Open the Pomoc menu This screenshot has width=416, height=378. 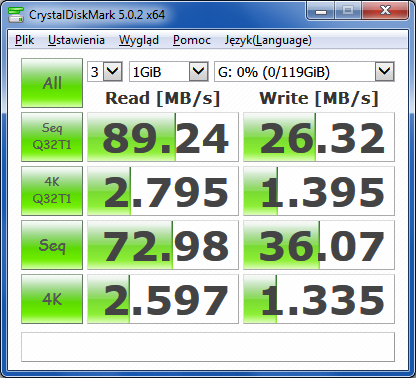click(x=192, y=40)
